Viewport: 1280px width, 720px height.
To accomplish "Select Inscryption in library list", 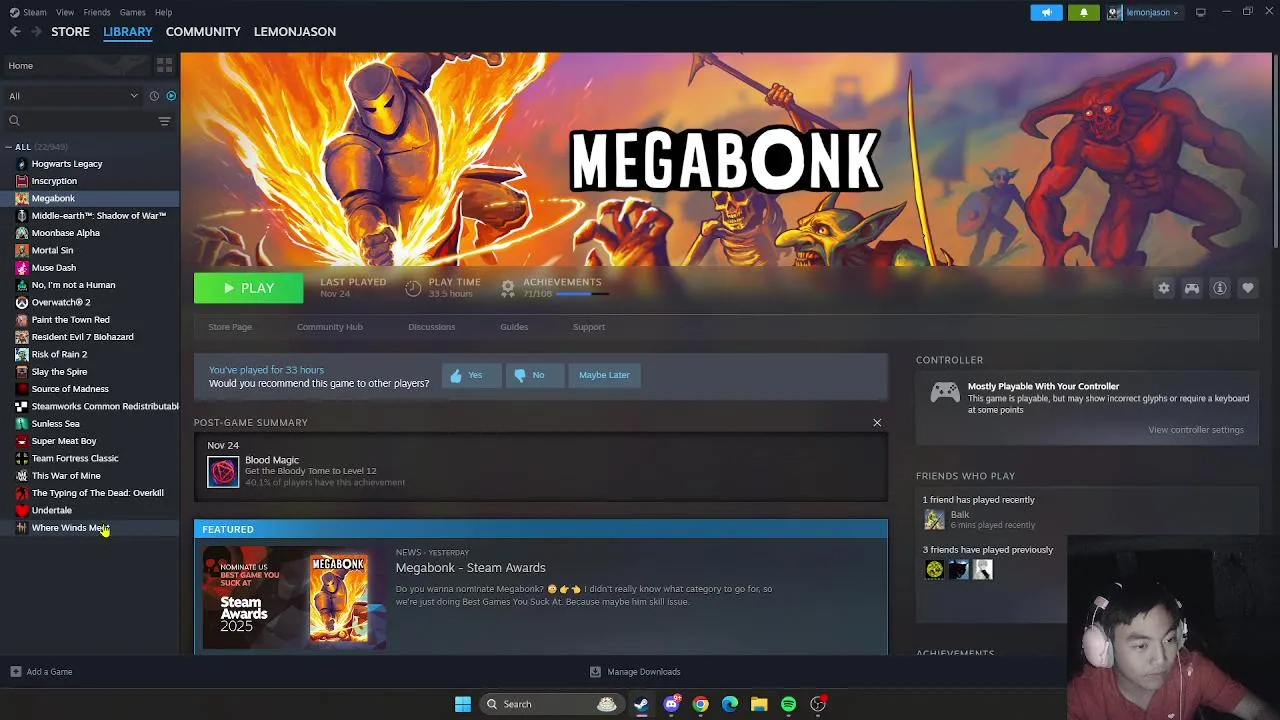I will coord(54,181).
